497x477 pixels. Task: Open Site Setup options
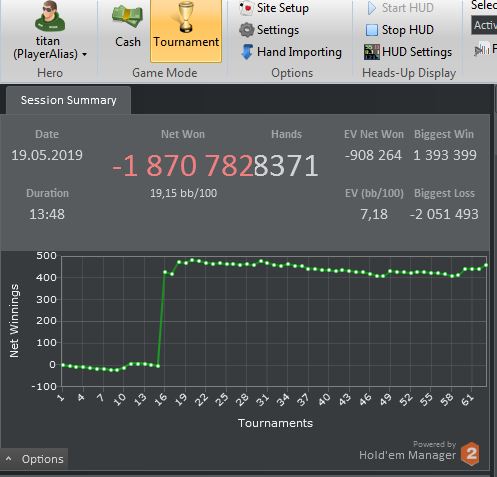pos(274,8)
